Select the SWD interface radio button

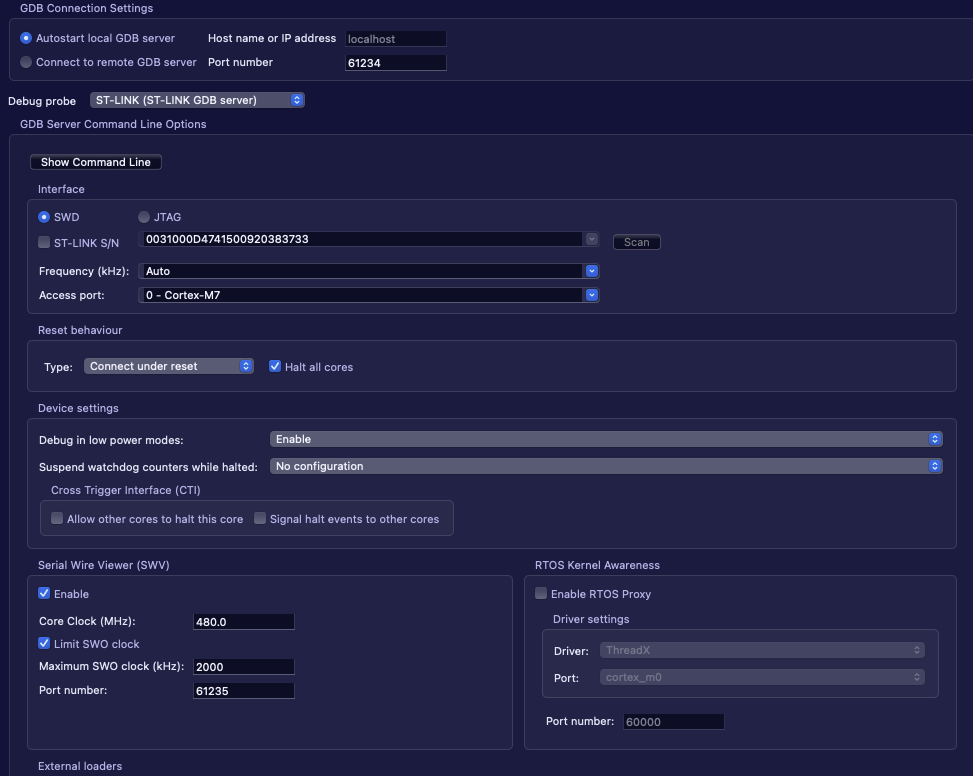pyautogui.click(x=44, y=217)
